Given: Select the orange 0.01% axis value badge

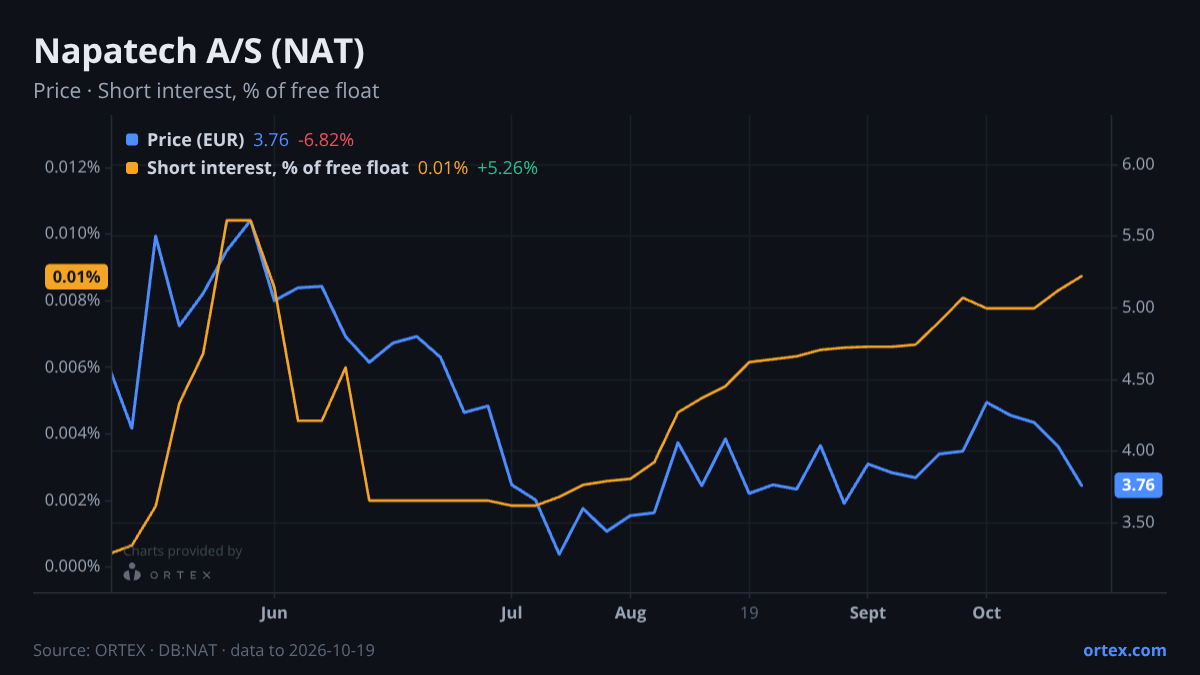Looking at the screenshot, I should click(76, 277).
